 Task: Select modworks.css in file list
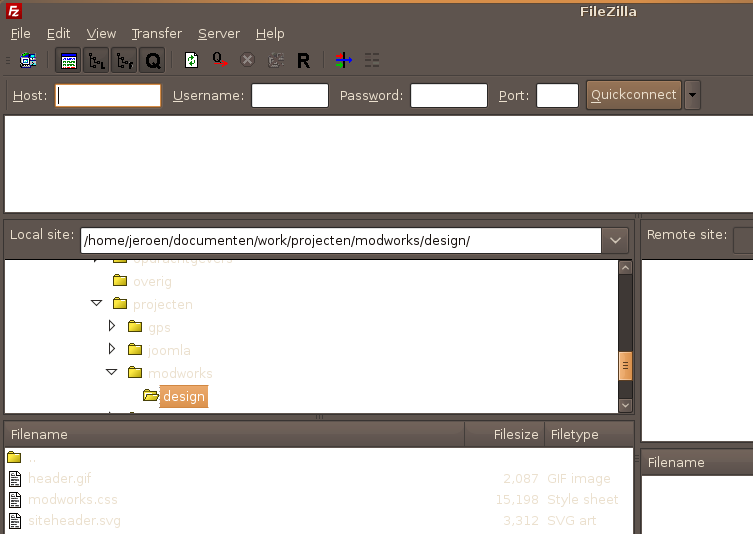coord(73,499)
